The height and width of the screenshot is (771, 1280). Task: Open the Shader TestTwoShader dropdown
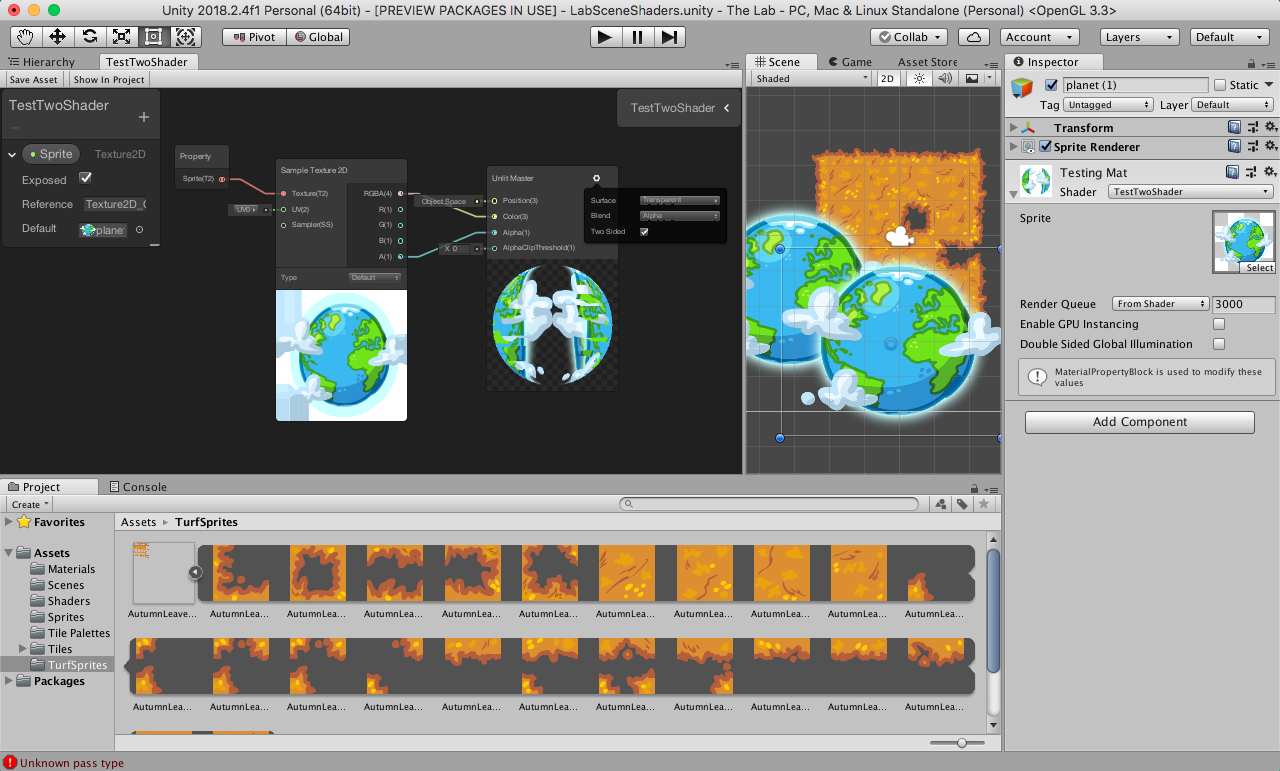click(1191, 191)
